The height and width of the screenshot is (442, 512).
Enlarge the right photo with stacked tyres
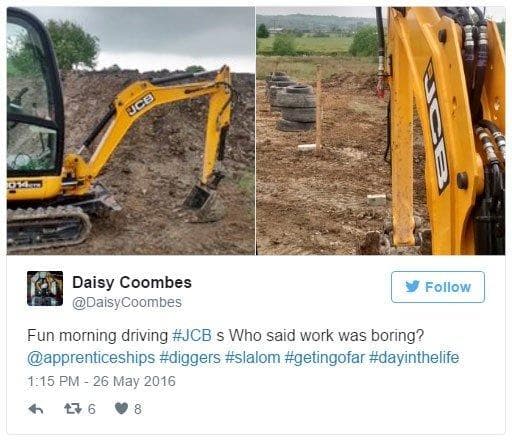pos(381,131)
